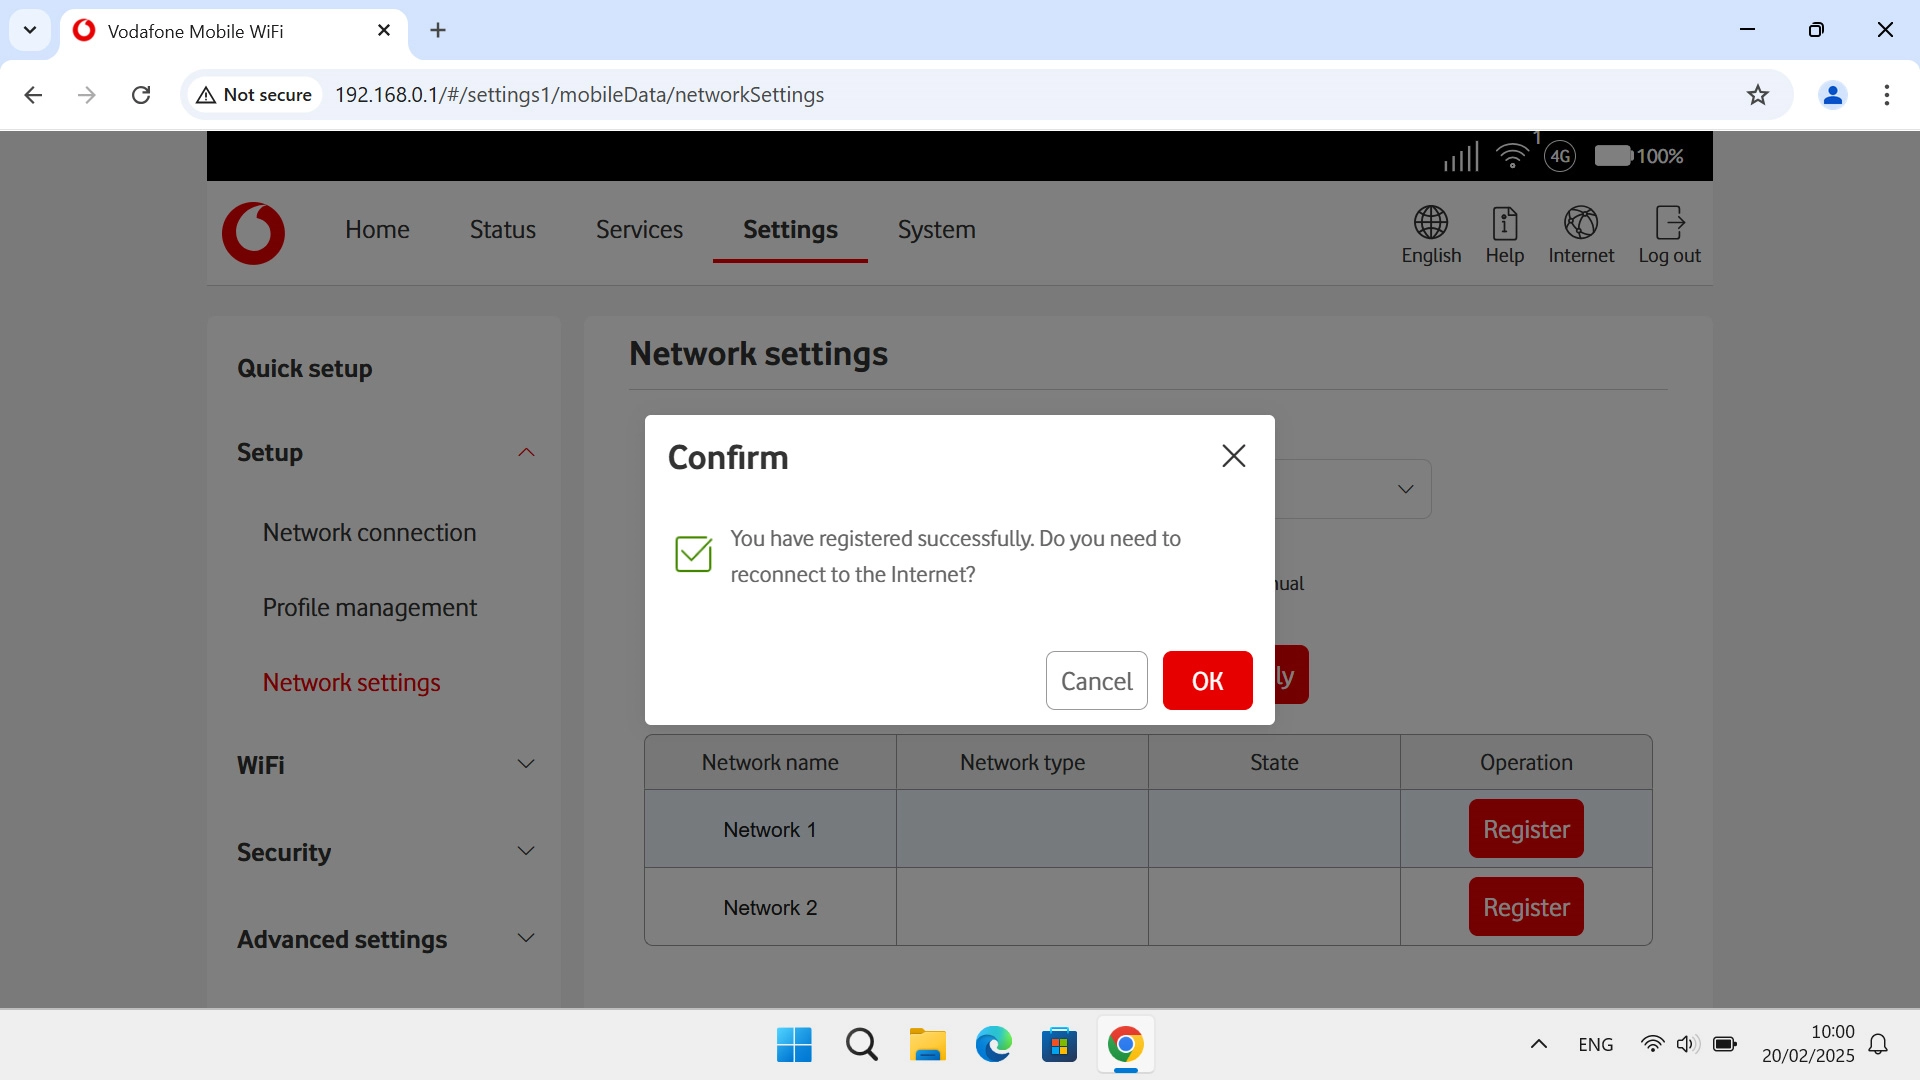
Task: Switch to the System tab
Action: point(936,230)
